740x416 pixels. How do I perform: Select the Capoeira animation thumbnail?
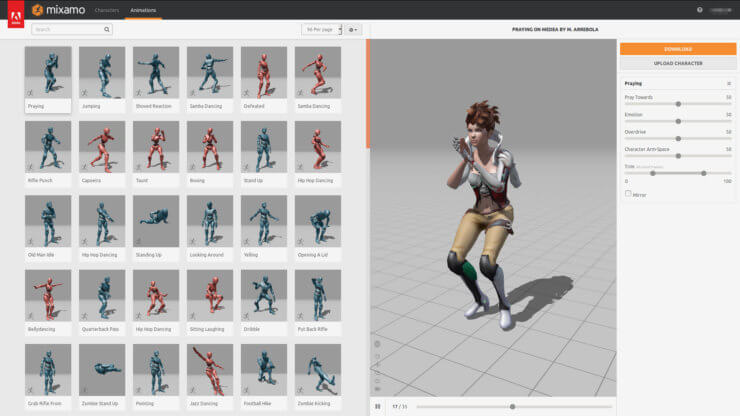click(x=102, y=147)
